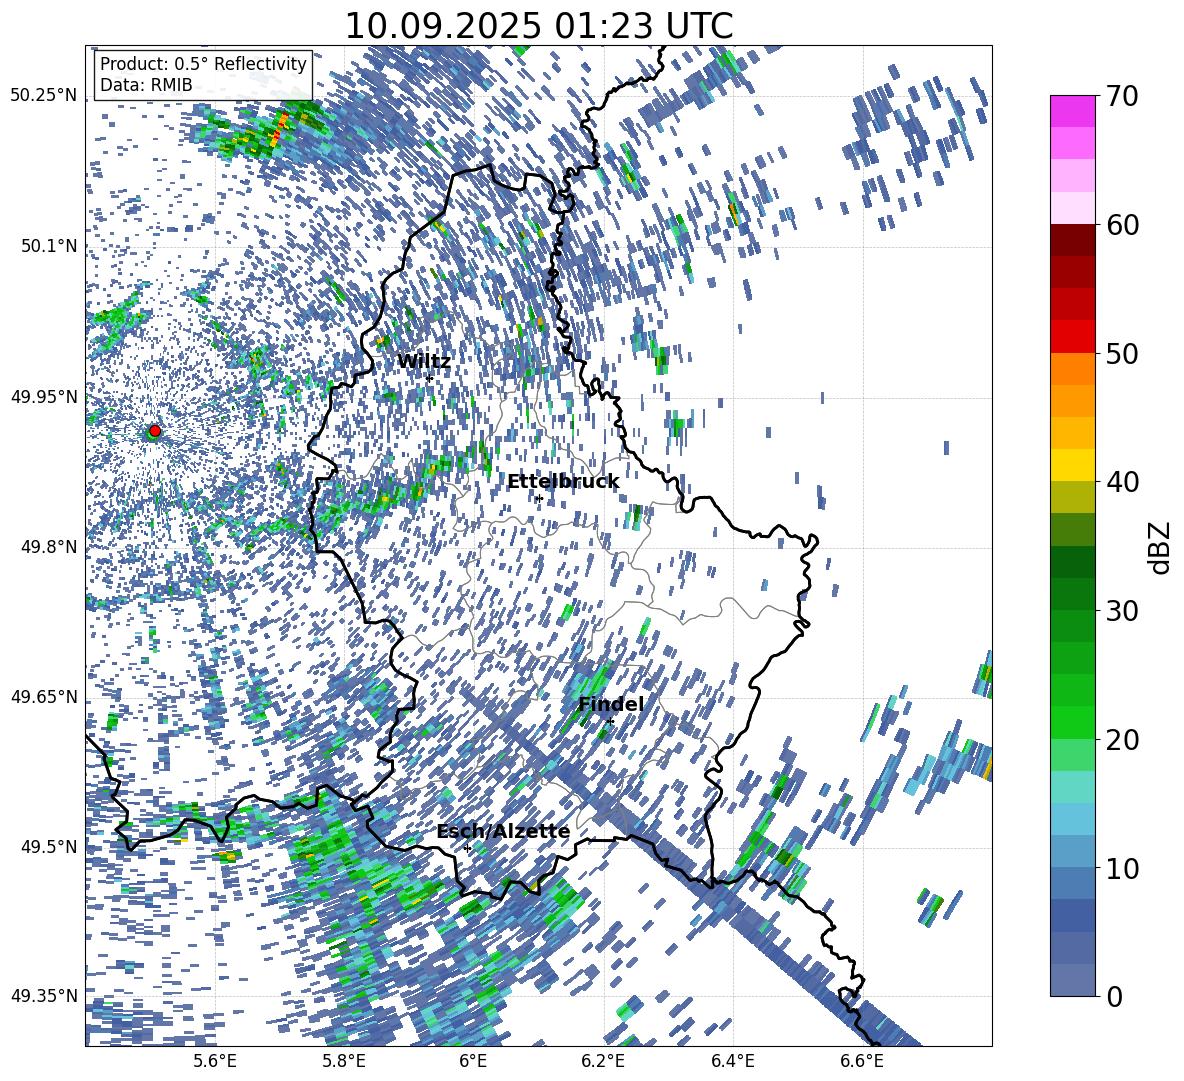Click the title 10.09.2025 01:23 UTC
The width and height of the screenshot is (1184, 1081).
(538, 26)
